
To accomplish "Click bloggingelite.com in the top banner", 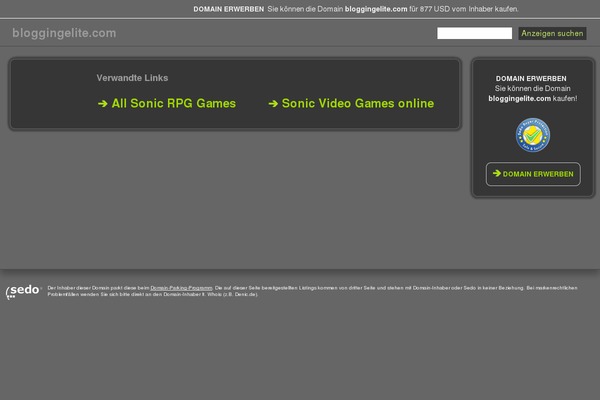I will pyautogui.click(x=376, y=9).
